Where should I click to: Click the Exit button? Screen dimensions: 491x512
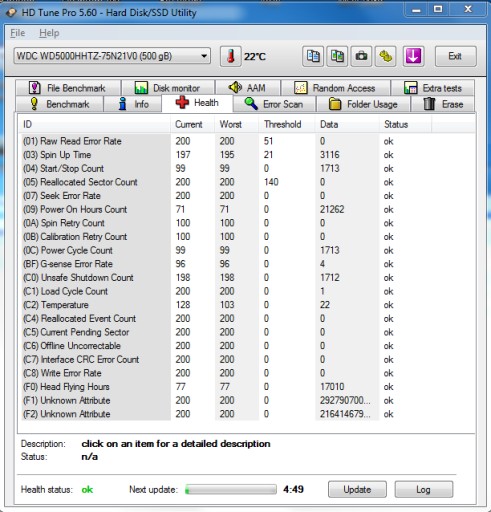point(455,56)
